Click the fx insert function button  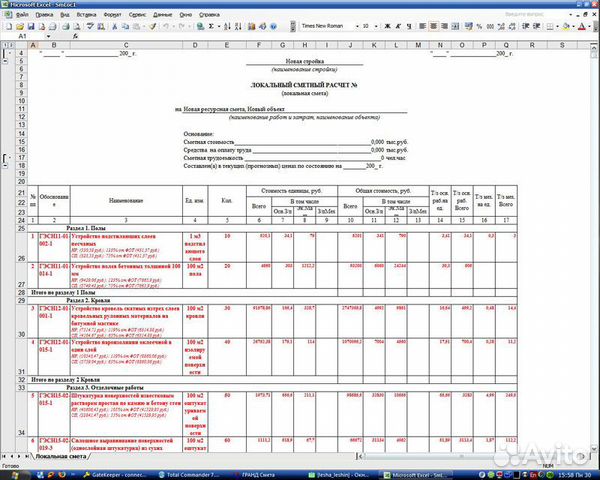[x=75, y=36]
